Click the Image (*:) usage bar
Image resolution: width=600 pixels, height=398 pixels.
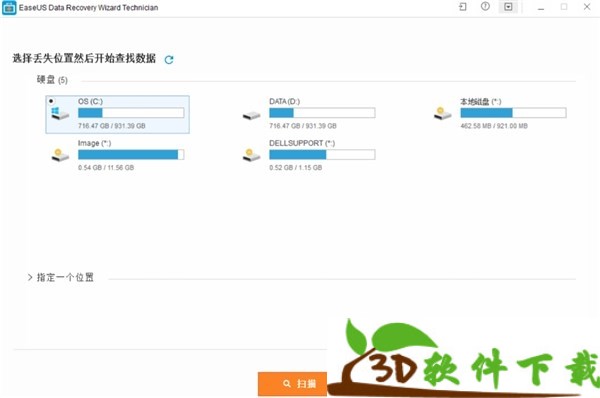131,154
